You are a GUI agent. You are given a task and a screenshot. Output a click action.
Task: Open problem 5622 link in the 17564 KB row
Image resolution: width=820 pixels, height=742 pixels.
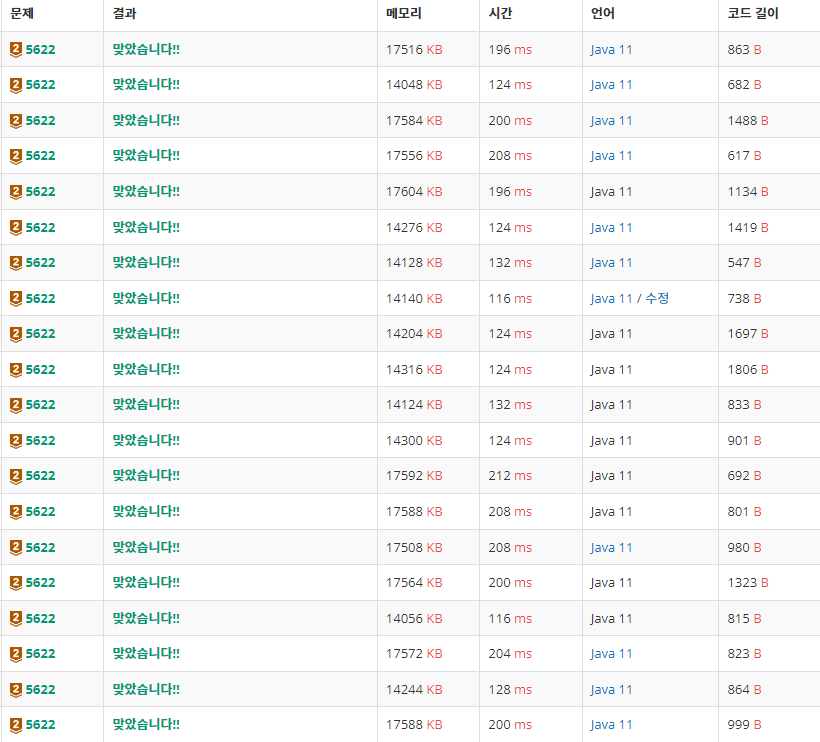coord(40,583)
